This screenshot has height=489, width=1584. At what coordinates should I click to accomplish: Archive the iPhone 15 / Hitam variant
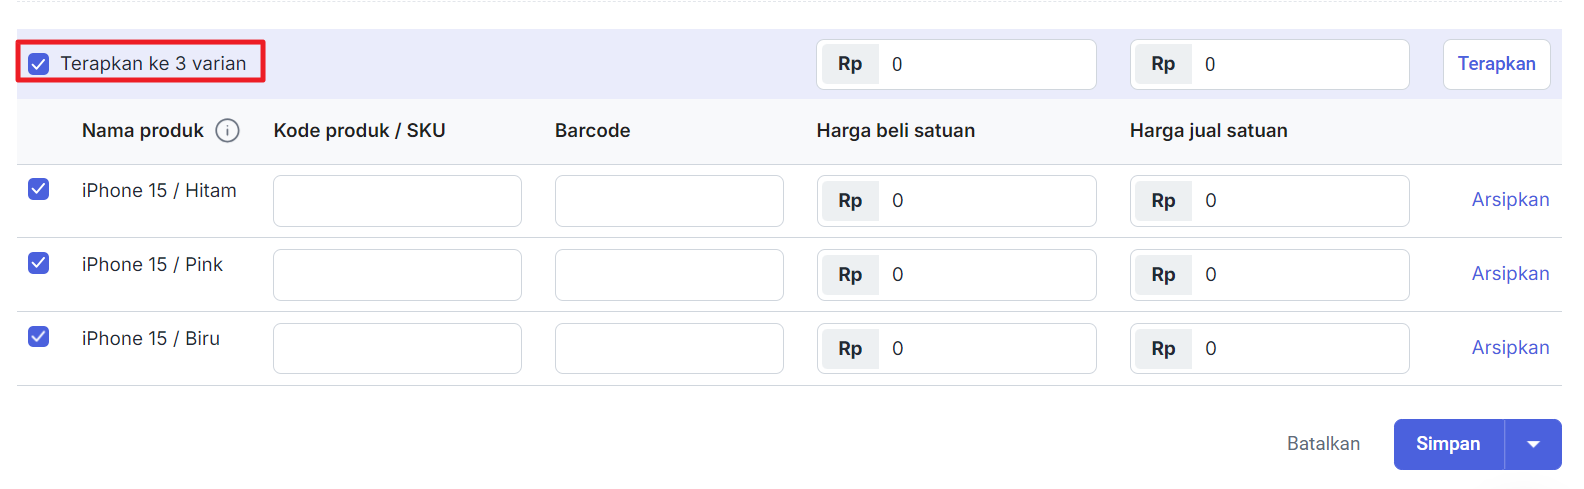tap(1510, 200)
